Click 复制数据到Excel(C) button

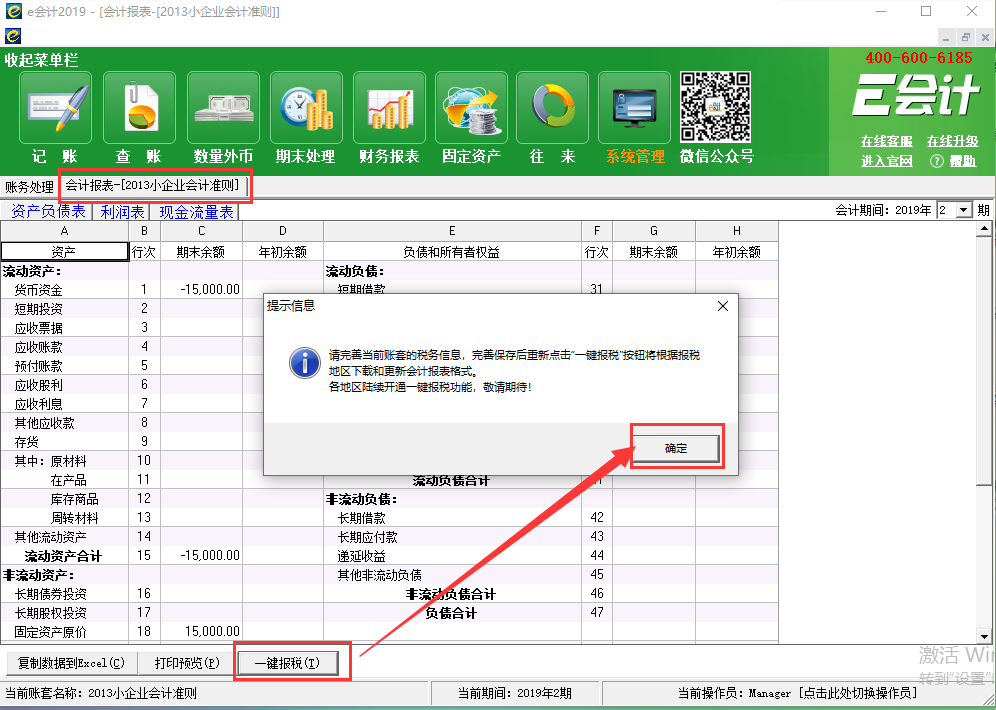pyautogui.click(x=71, y=663)
